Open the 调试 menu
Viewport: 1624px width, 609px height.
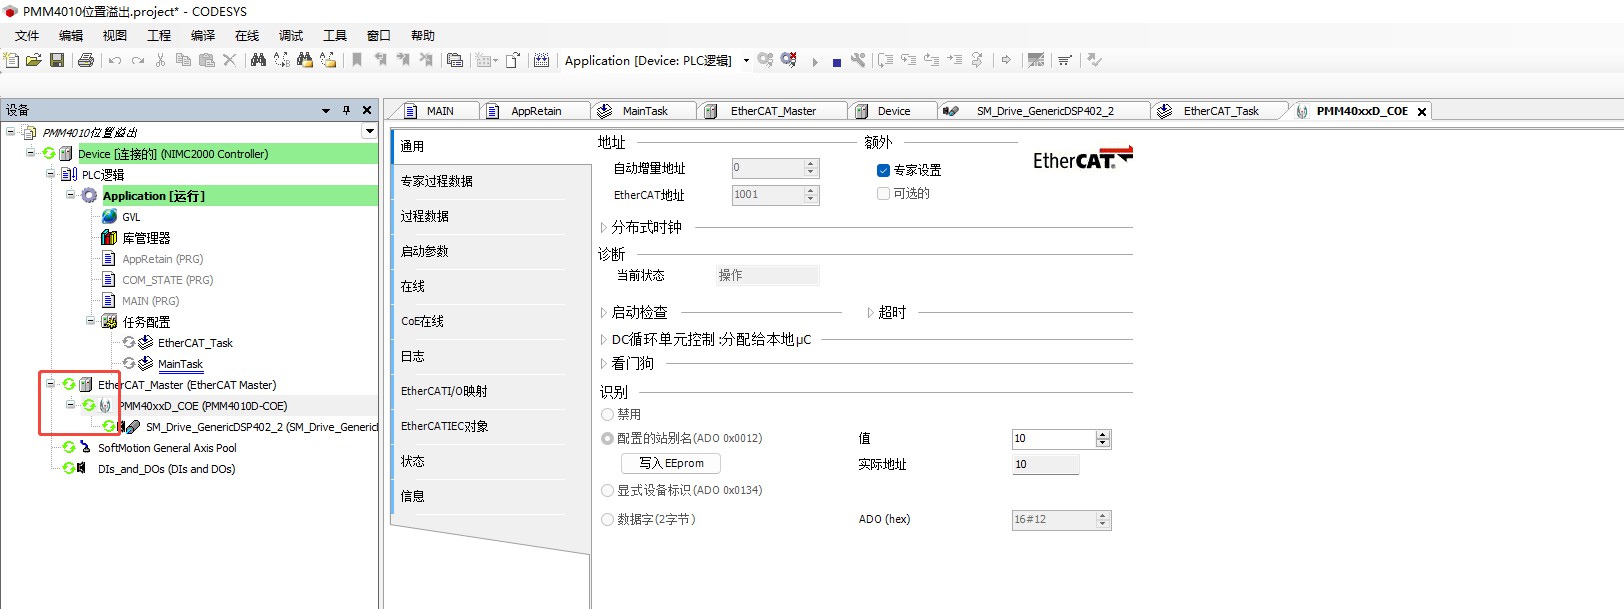point(291,35)
